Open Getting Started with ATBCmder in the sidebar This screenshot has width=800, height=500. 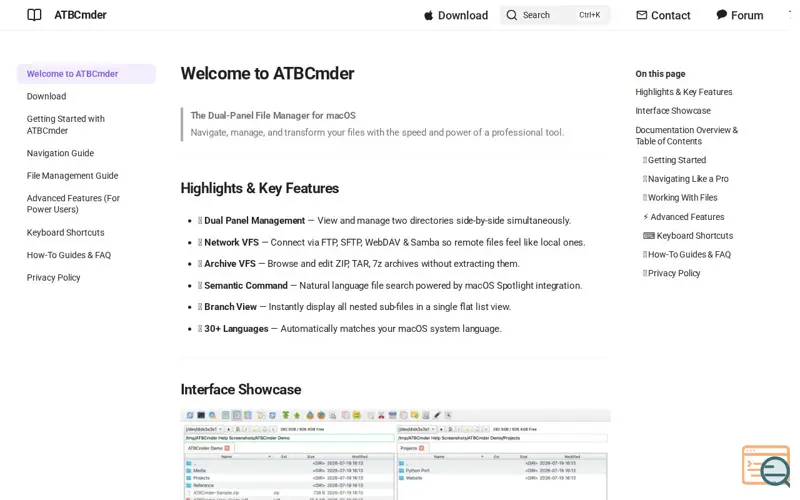coord(66,124)
